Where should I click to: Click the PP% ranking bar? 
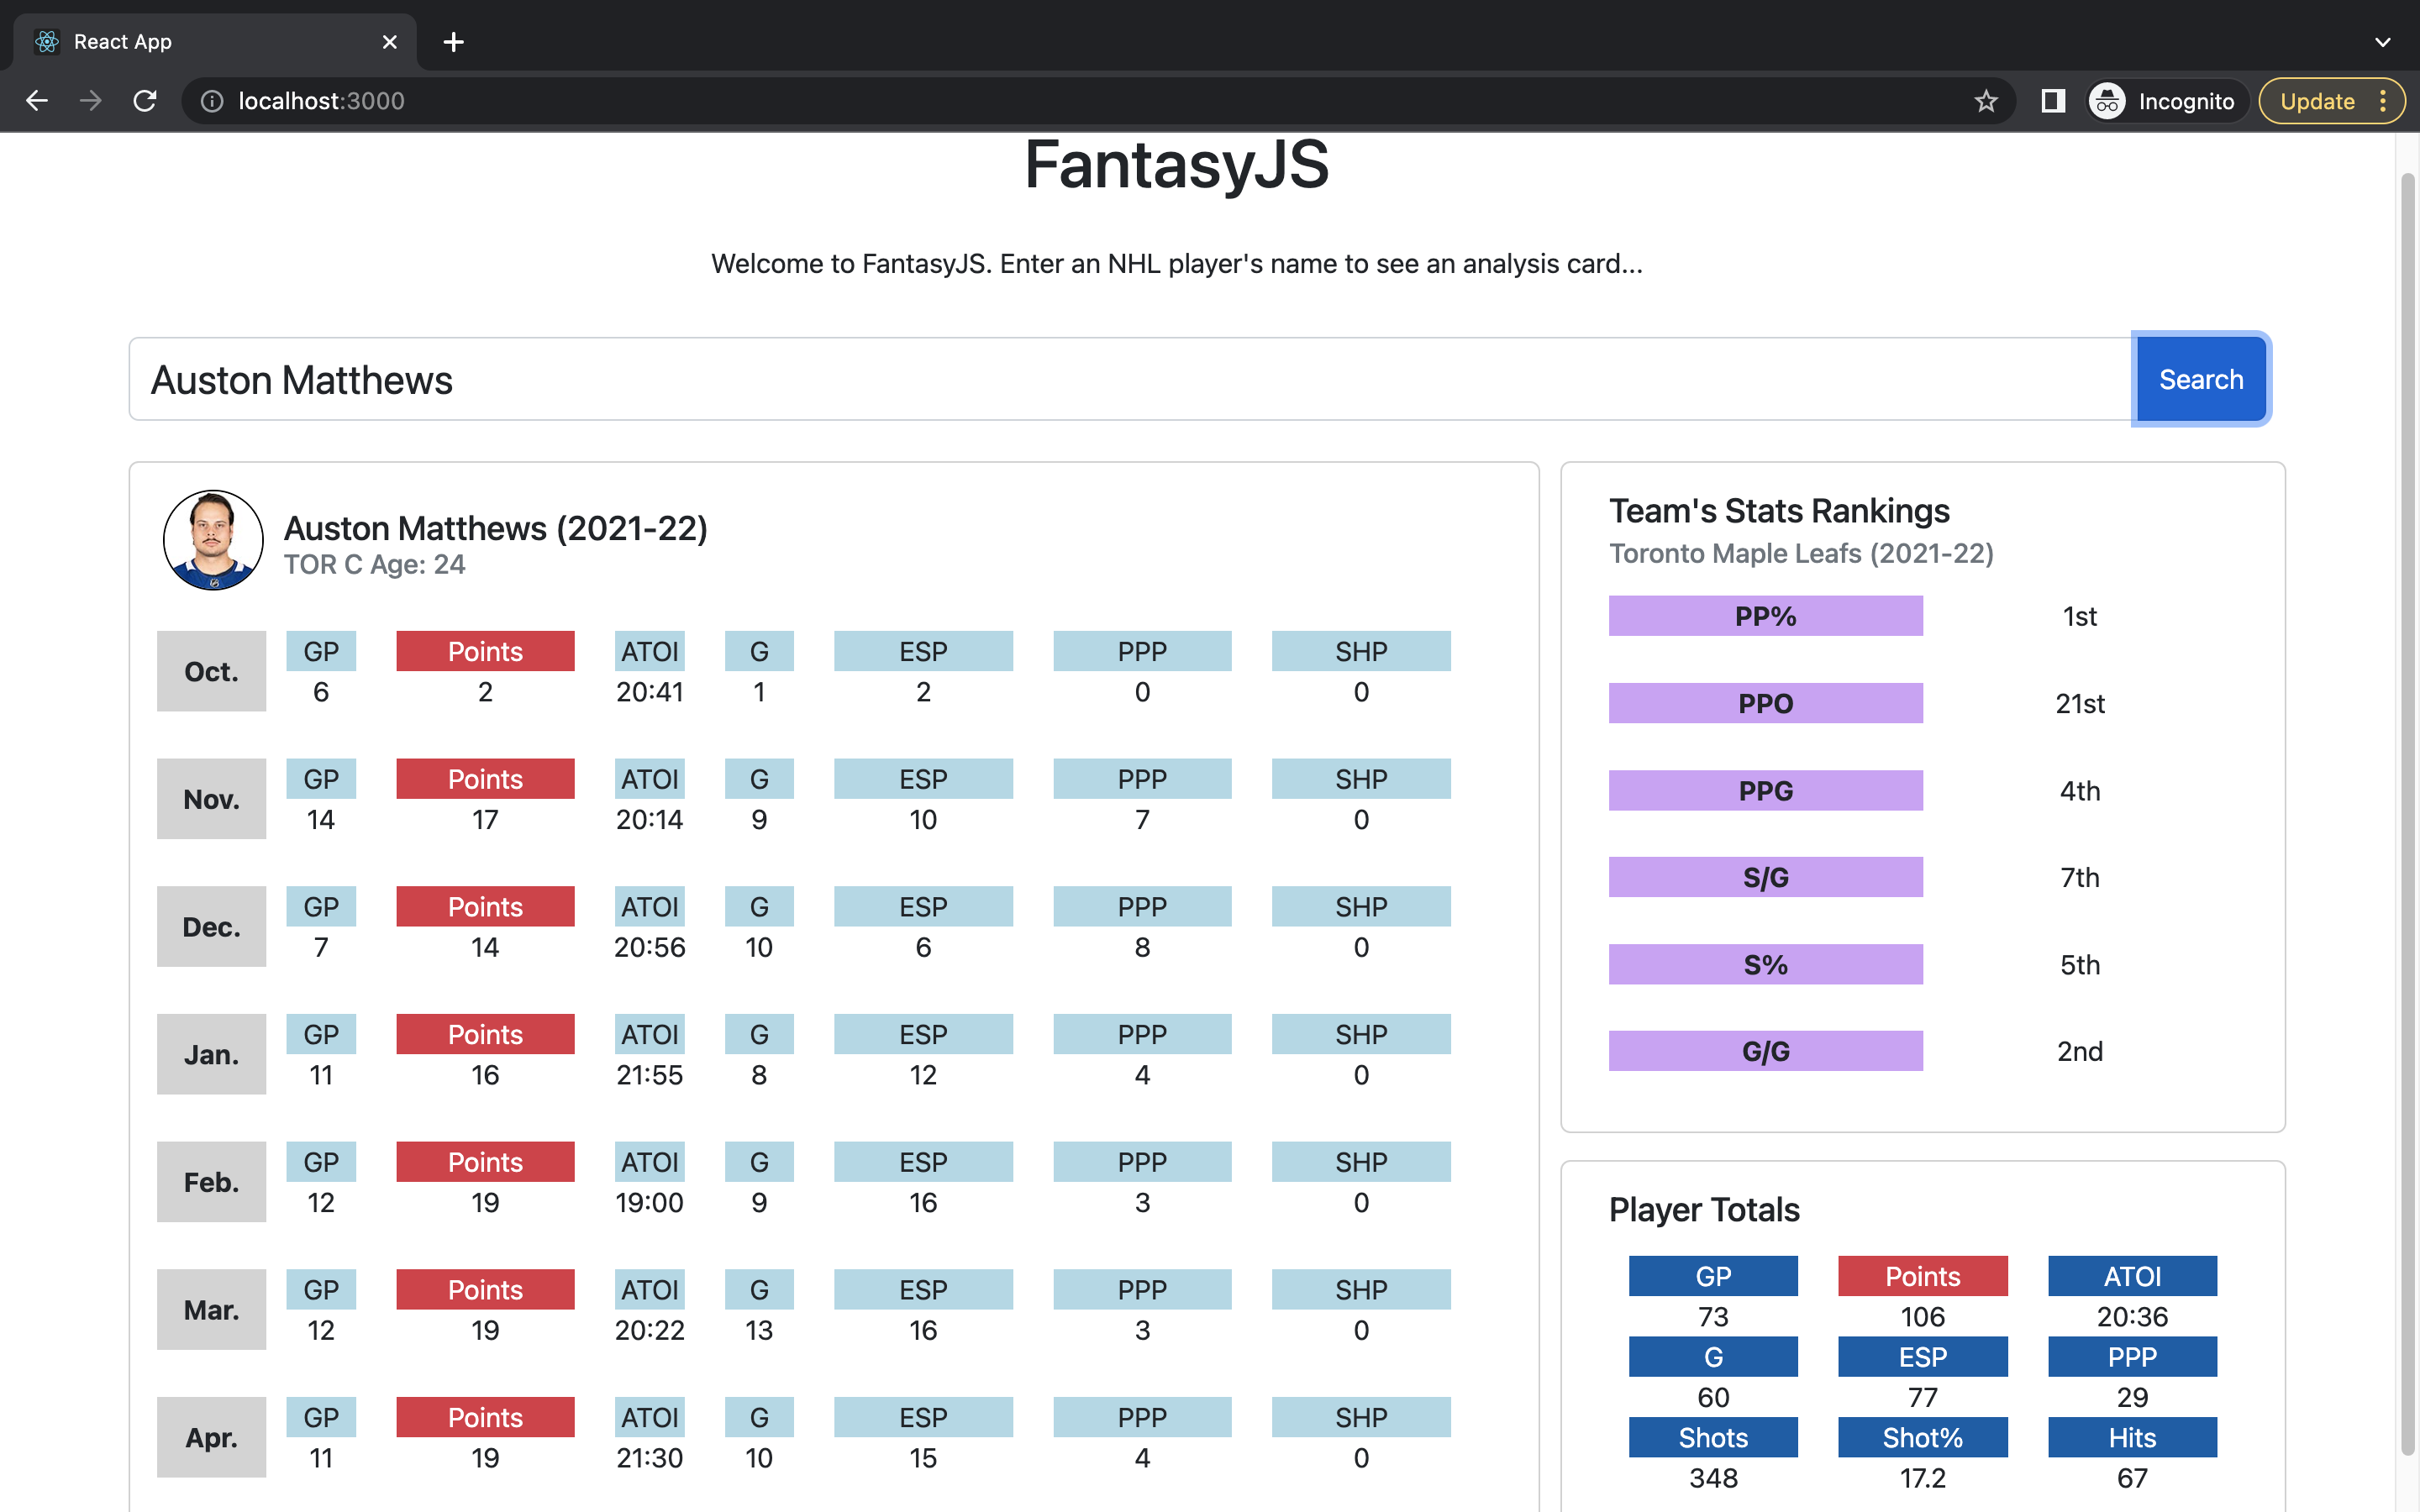[x=1765, y=616]
